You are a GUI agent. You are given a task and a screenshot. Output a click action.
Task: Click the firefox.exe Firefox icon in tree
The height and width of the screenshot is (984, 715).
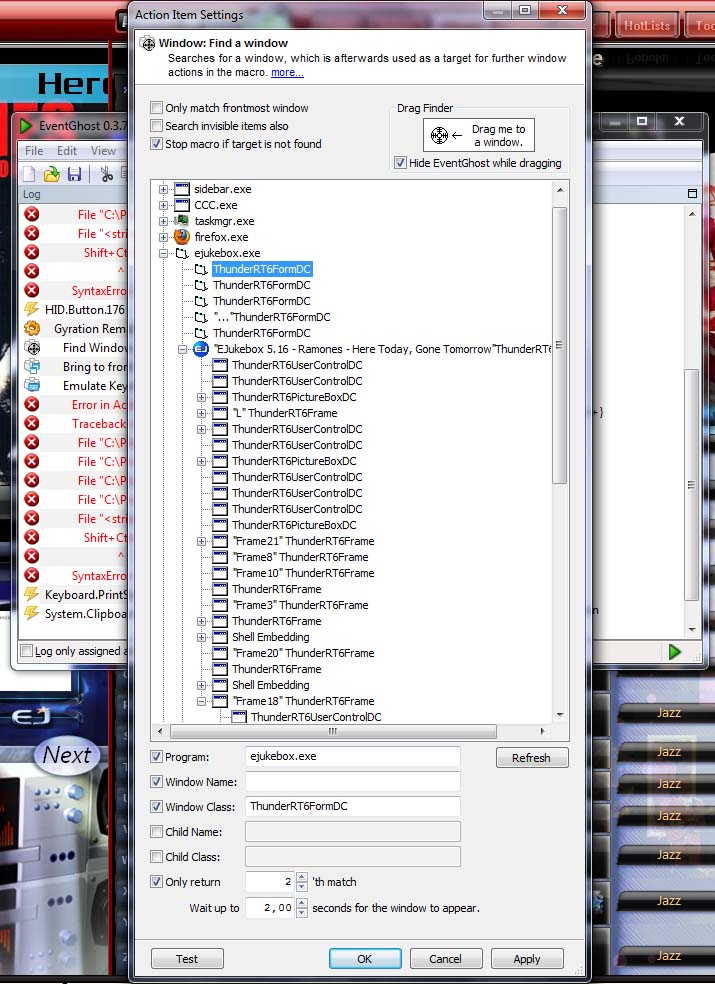182,237
